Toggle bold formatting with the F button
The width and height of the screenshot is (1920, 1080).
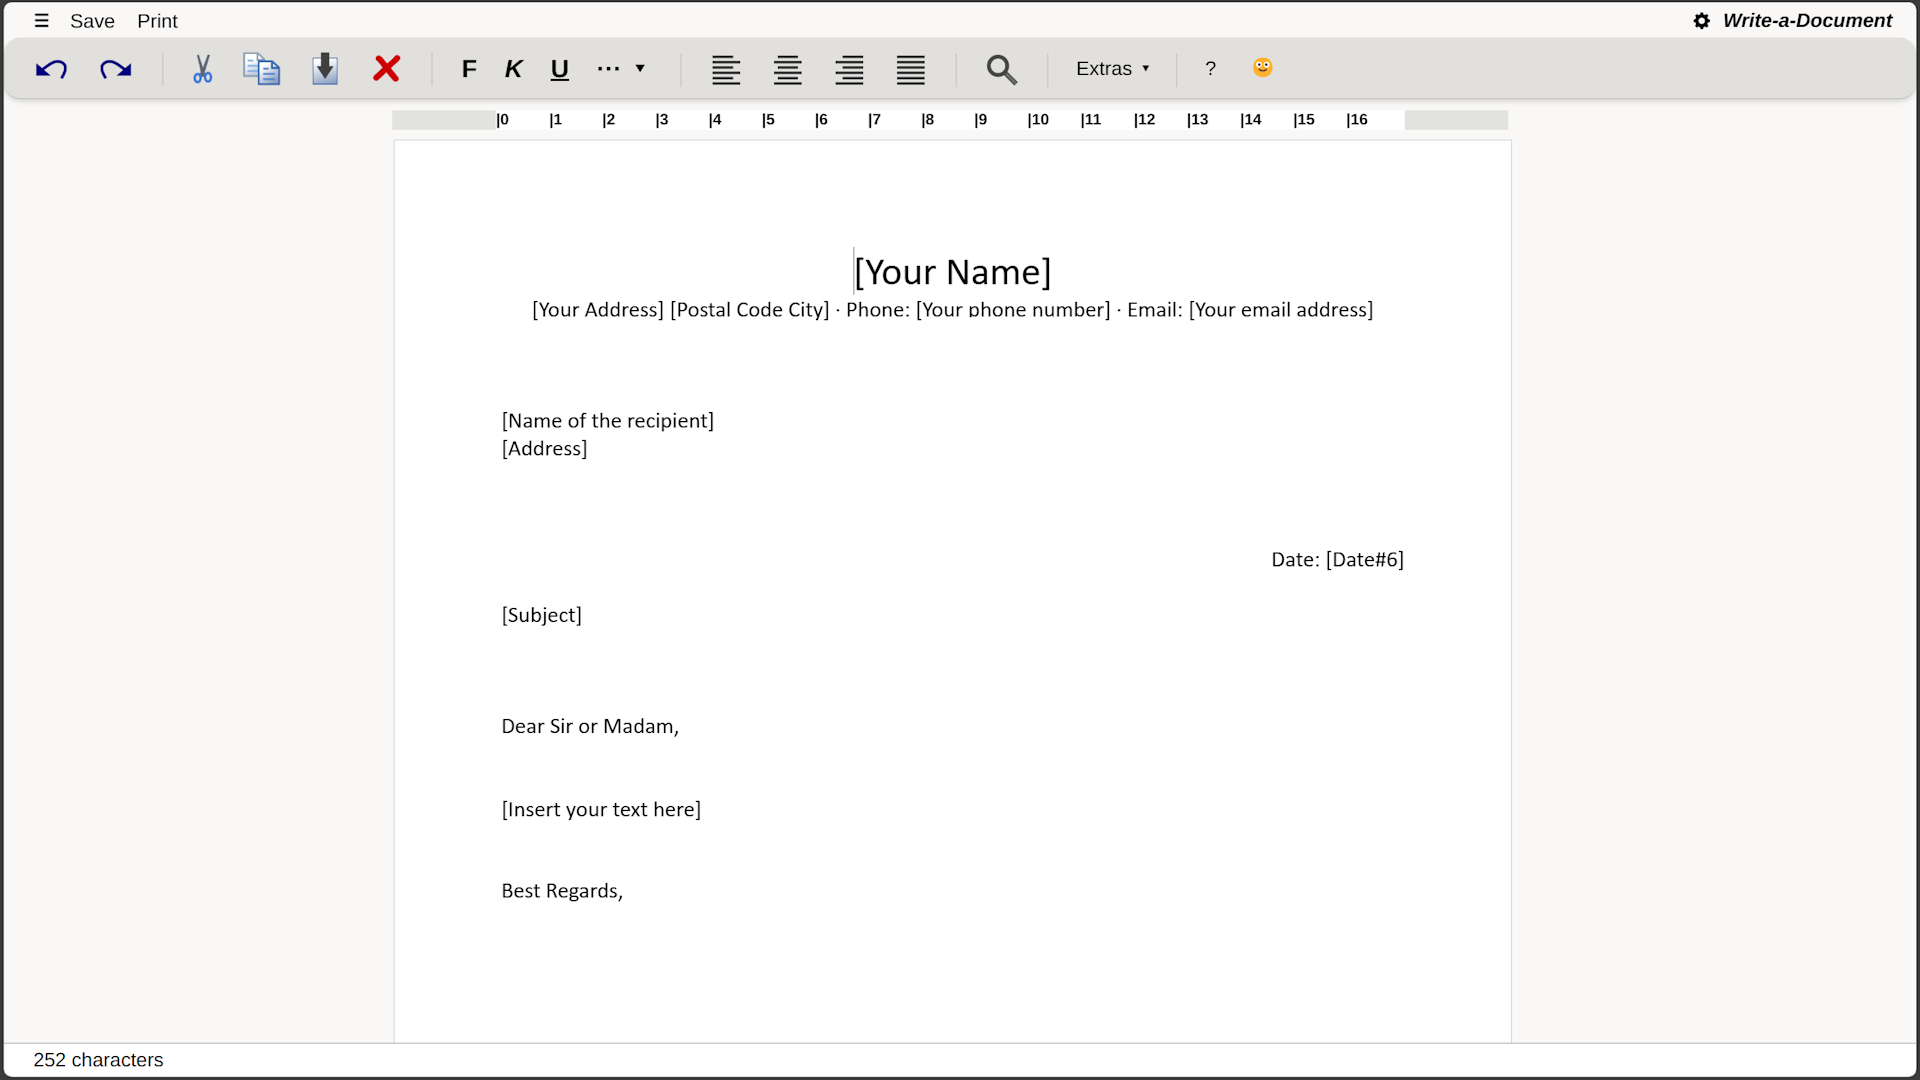pyautogui.click(x=469, y=69)
